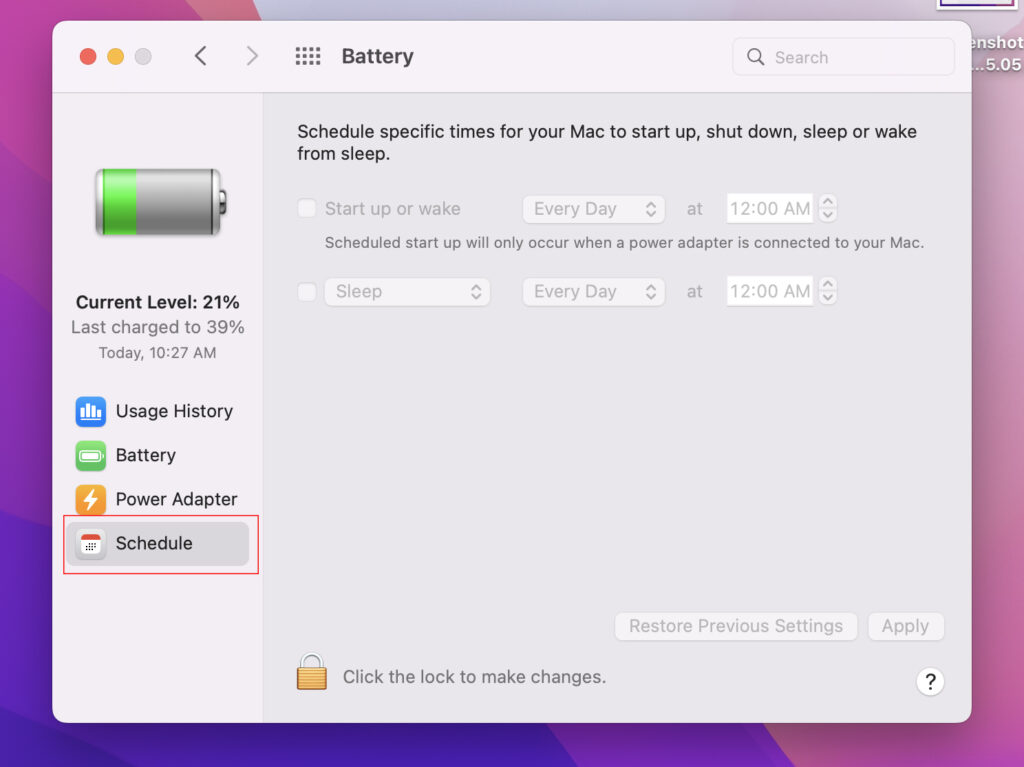Viewport: 1024px width, 767px height.
Task: Toggle the checkbox beside the Sleep dropdown
Action: tap(307, 291)
